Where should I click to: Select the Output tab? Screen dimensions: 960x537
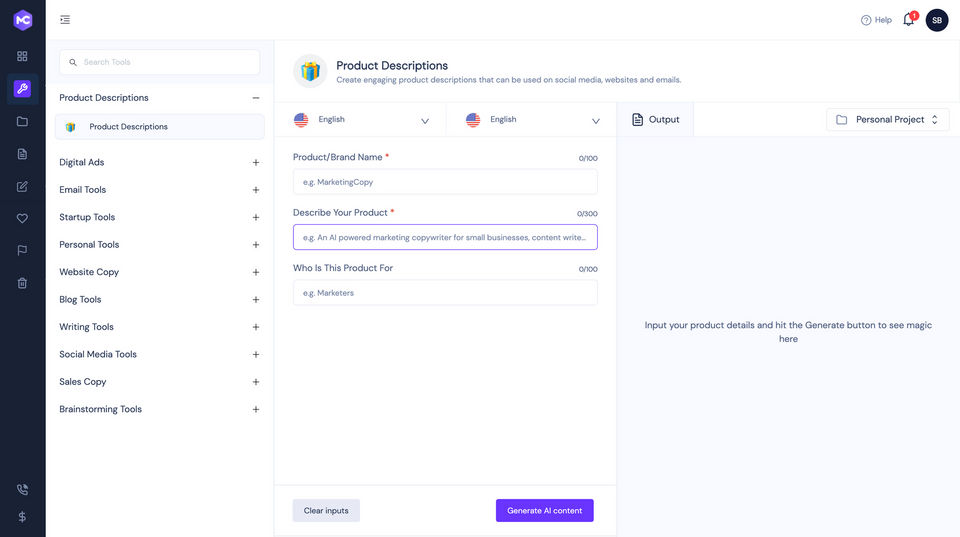pyautogui.click(x=655, y=119)
